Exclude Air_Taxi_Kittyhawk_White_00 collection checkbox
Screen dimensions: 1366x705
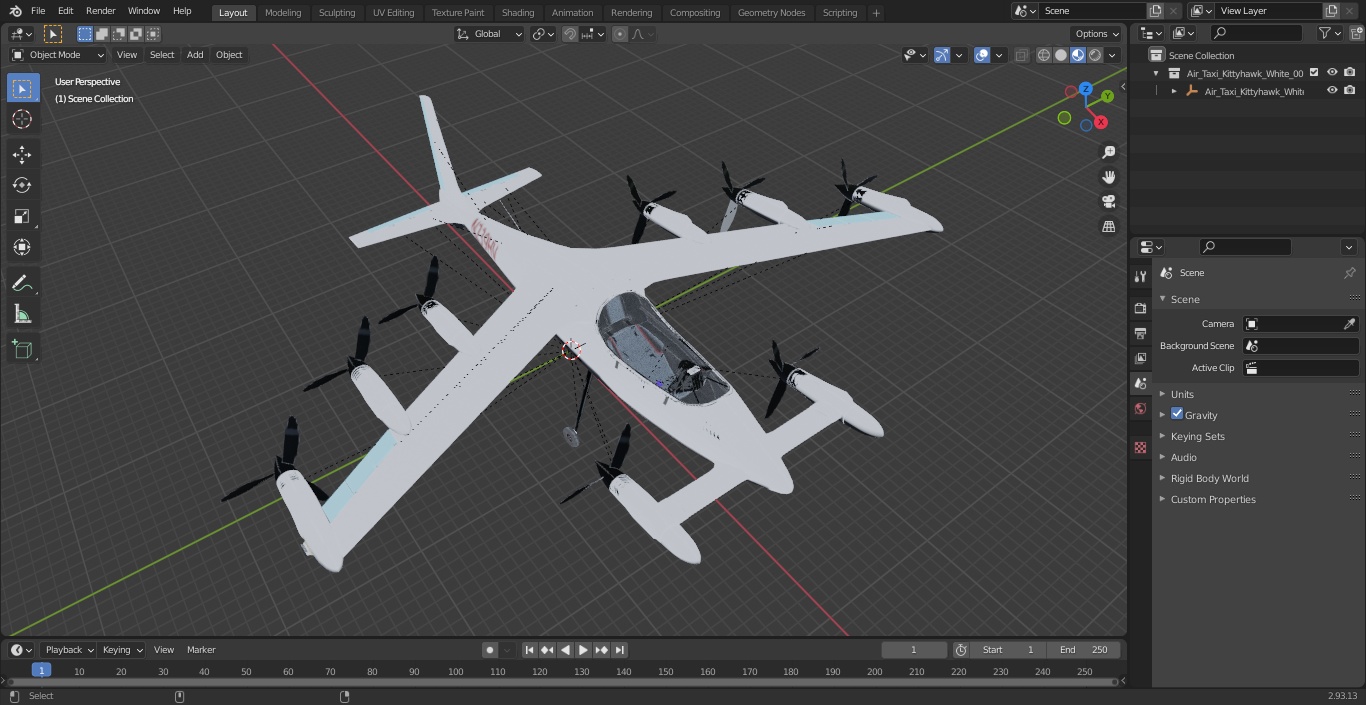pos(1314,73)
